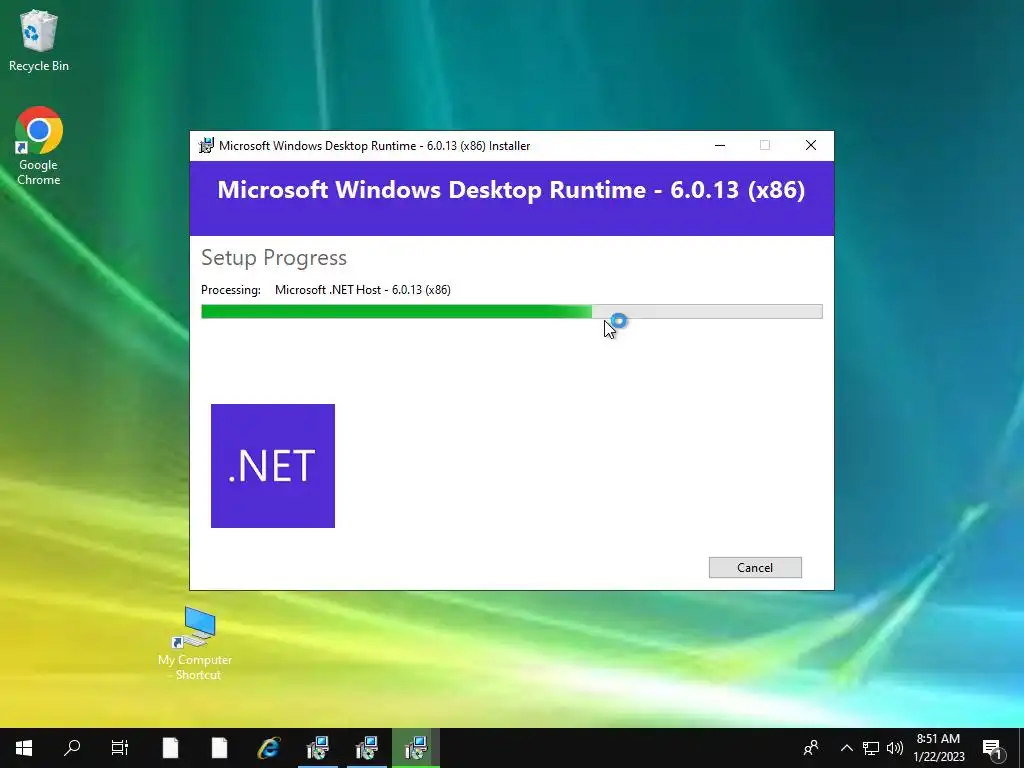Click the purple .NET logo image
1024x768 pixels.
click(x=273, y=466)
